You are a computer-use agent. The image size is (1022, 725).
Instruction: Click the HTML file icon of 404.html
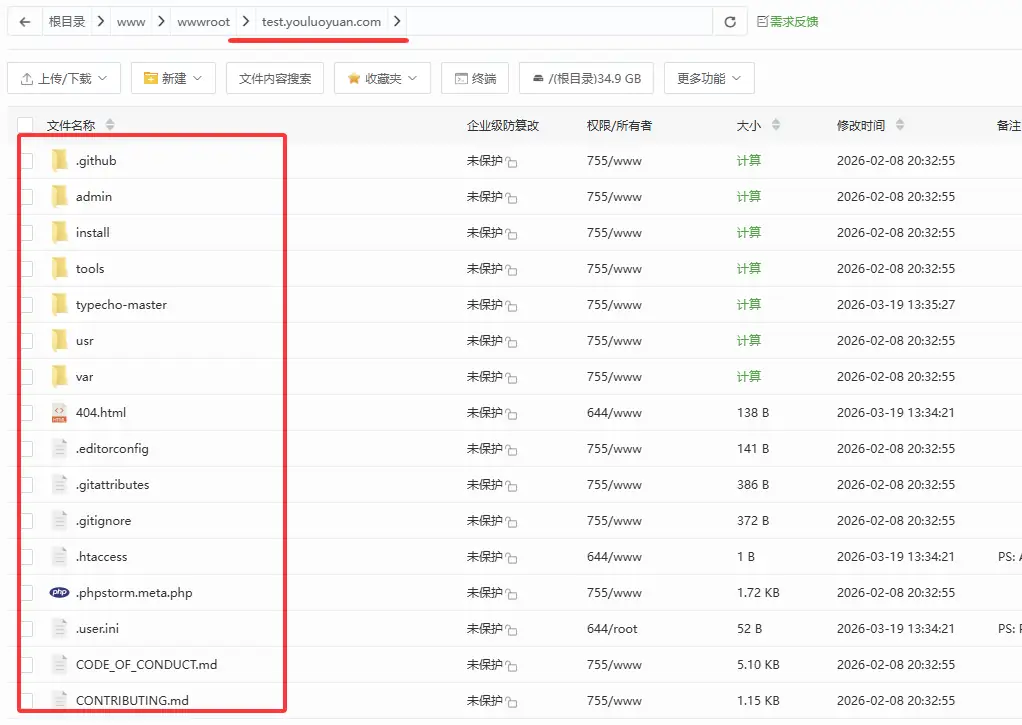[60, 412]
